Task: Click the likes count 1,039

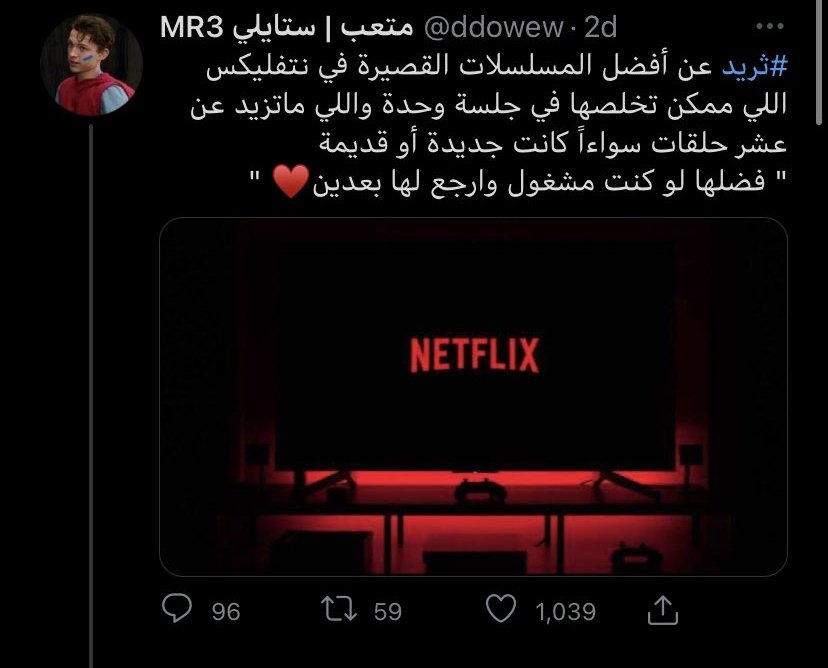Action: click(566, 612)
